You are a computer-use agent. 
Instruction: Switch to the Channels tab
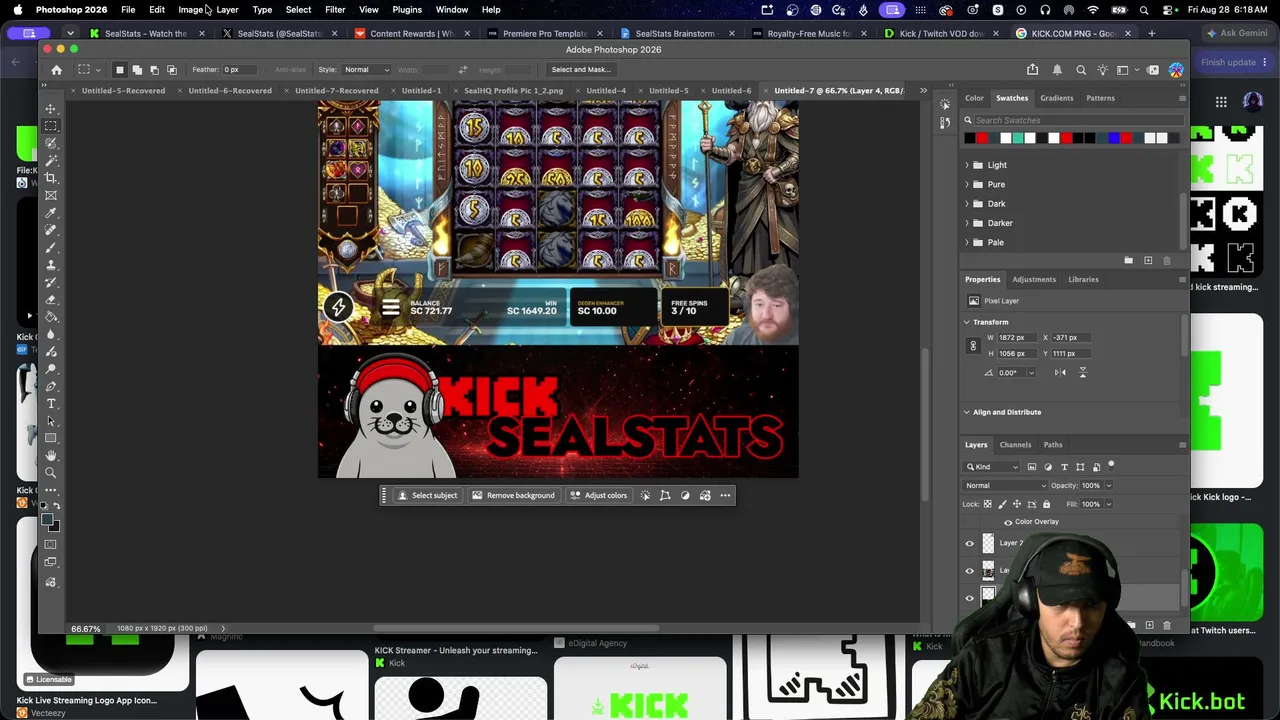pyautogui.click(x=1015, y=445)
